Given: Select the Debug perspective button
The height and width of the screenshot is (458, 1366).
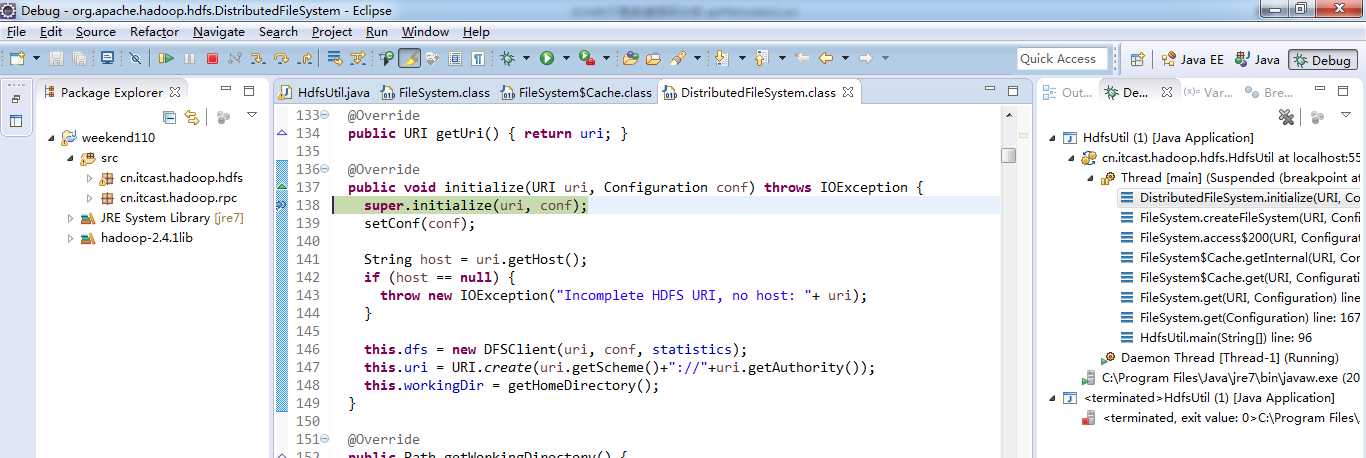Looking at the screenshot, I should pyautogui.click(x=1322, y=60).
